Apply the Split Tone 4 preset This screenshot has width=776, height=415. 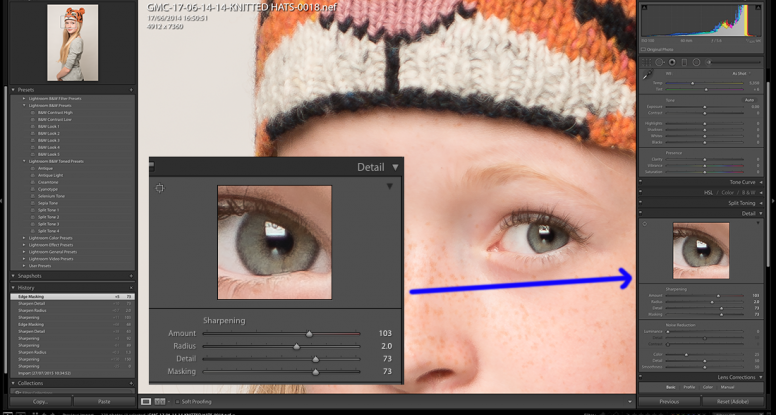click(48, 231)
